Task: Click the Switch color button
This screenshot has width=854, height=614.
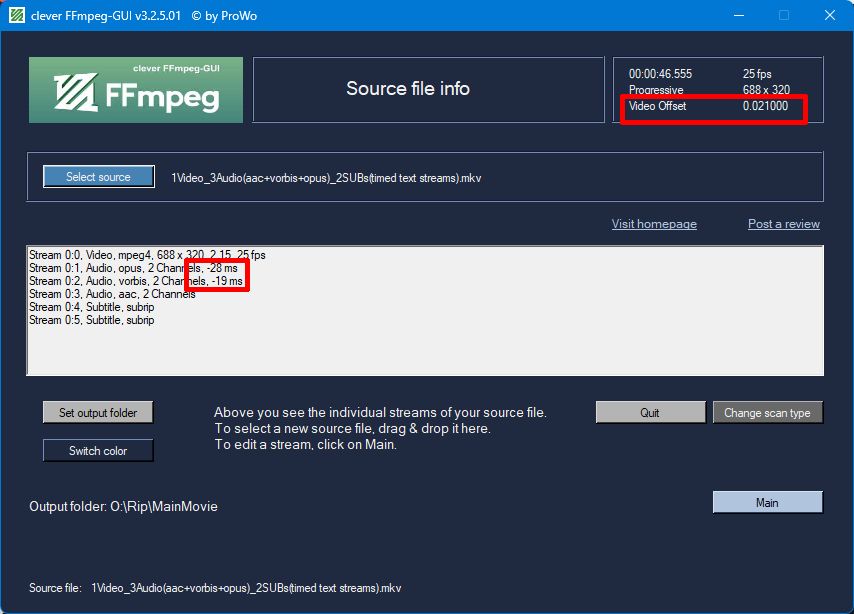Action: click(x=98, y=451)
